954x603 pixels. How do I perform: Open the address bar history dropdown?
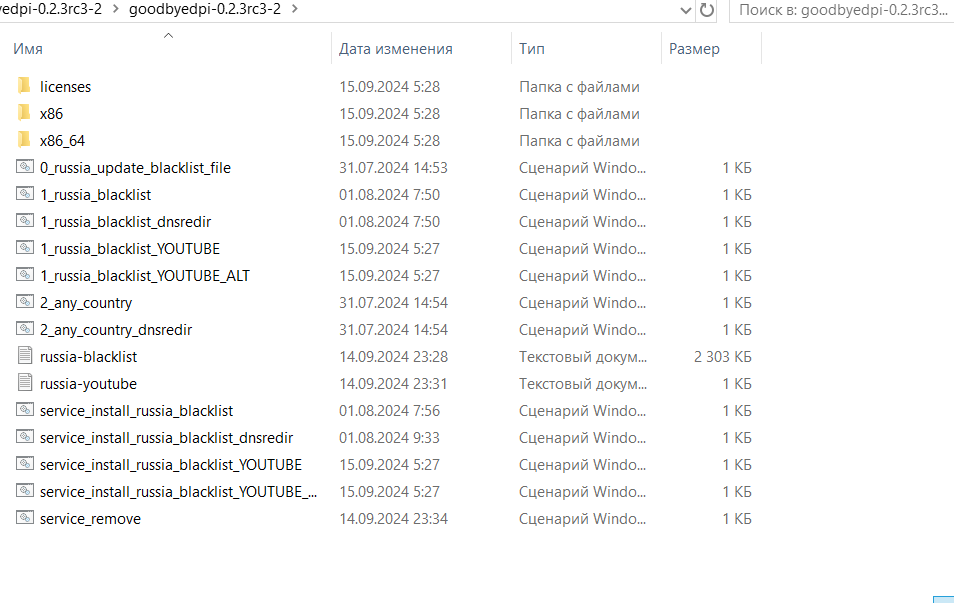pos(686,10)
